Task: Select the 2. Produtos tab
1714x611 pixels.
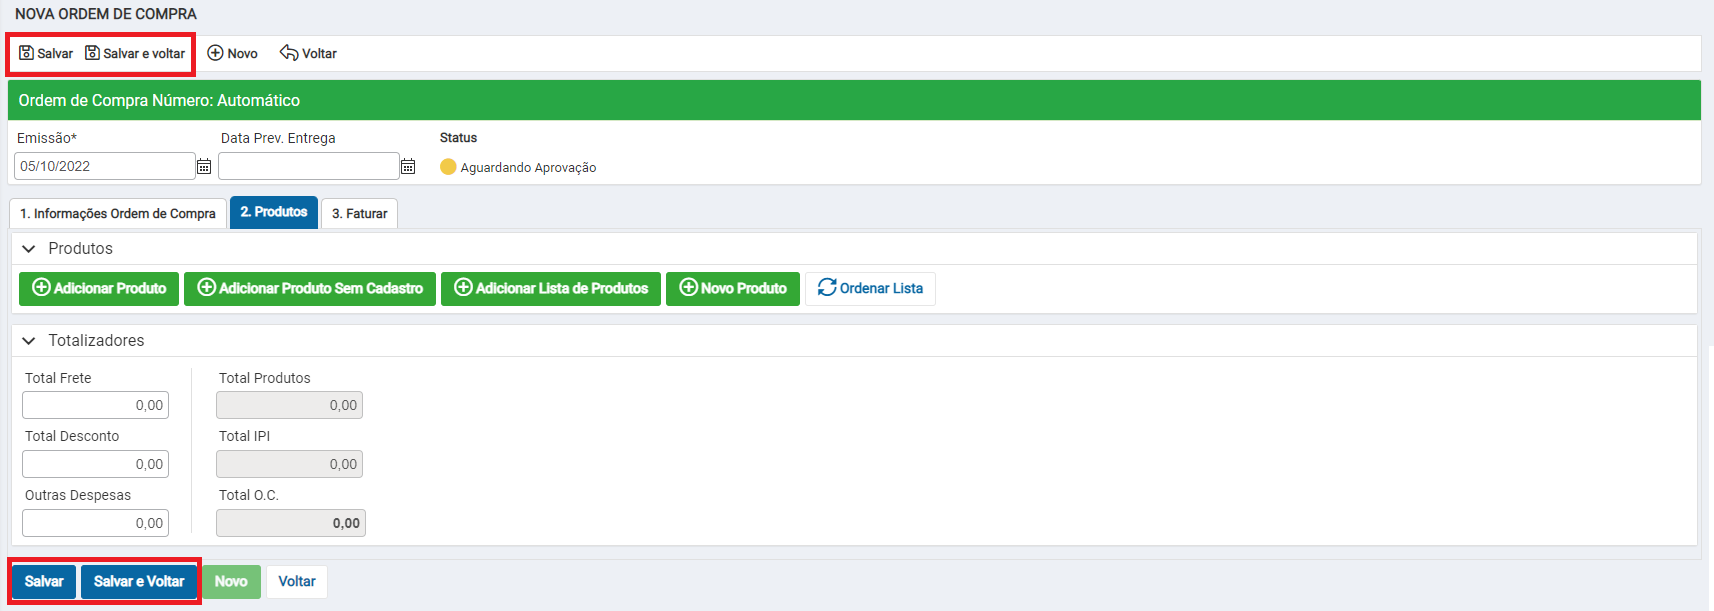Action: (x=274, y=212)
